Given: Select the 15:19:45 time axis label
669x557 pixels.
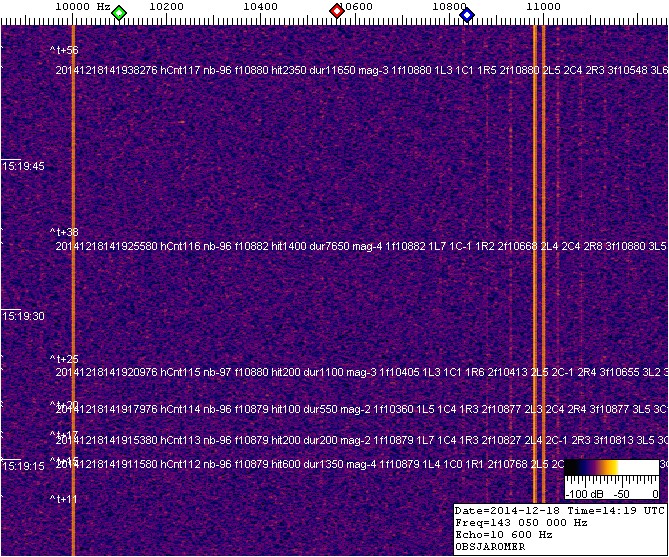Looking at the screenshot, I should pyautogui.click(x=22, y=166).
